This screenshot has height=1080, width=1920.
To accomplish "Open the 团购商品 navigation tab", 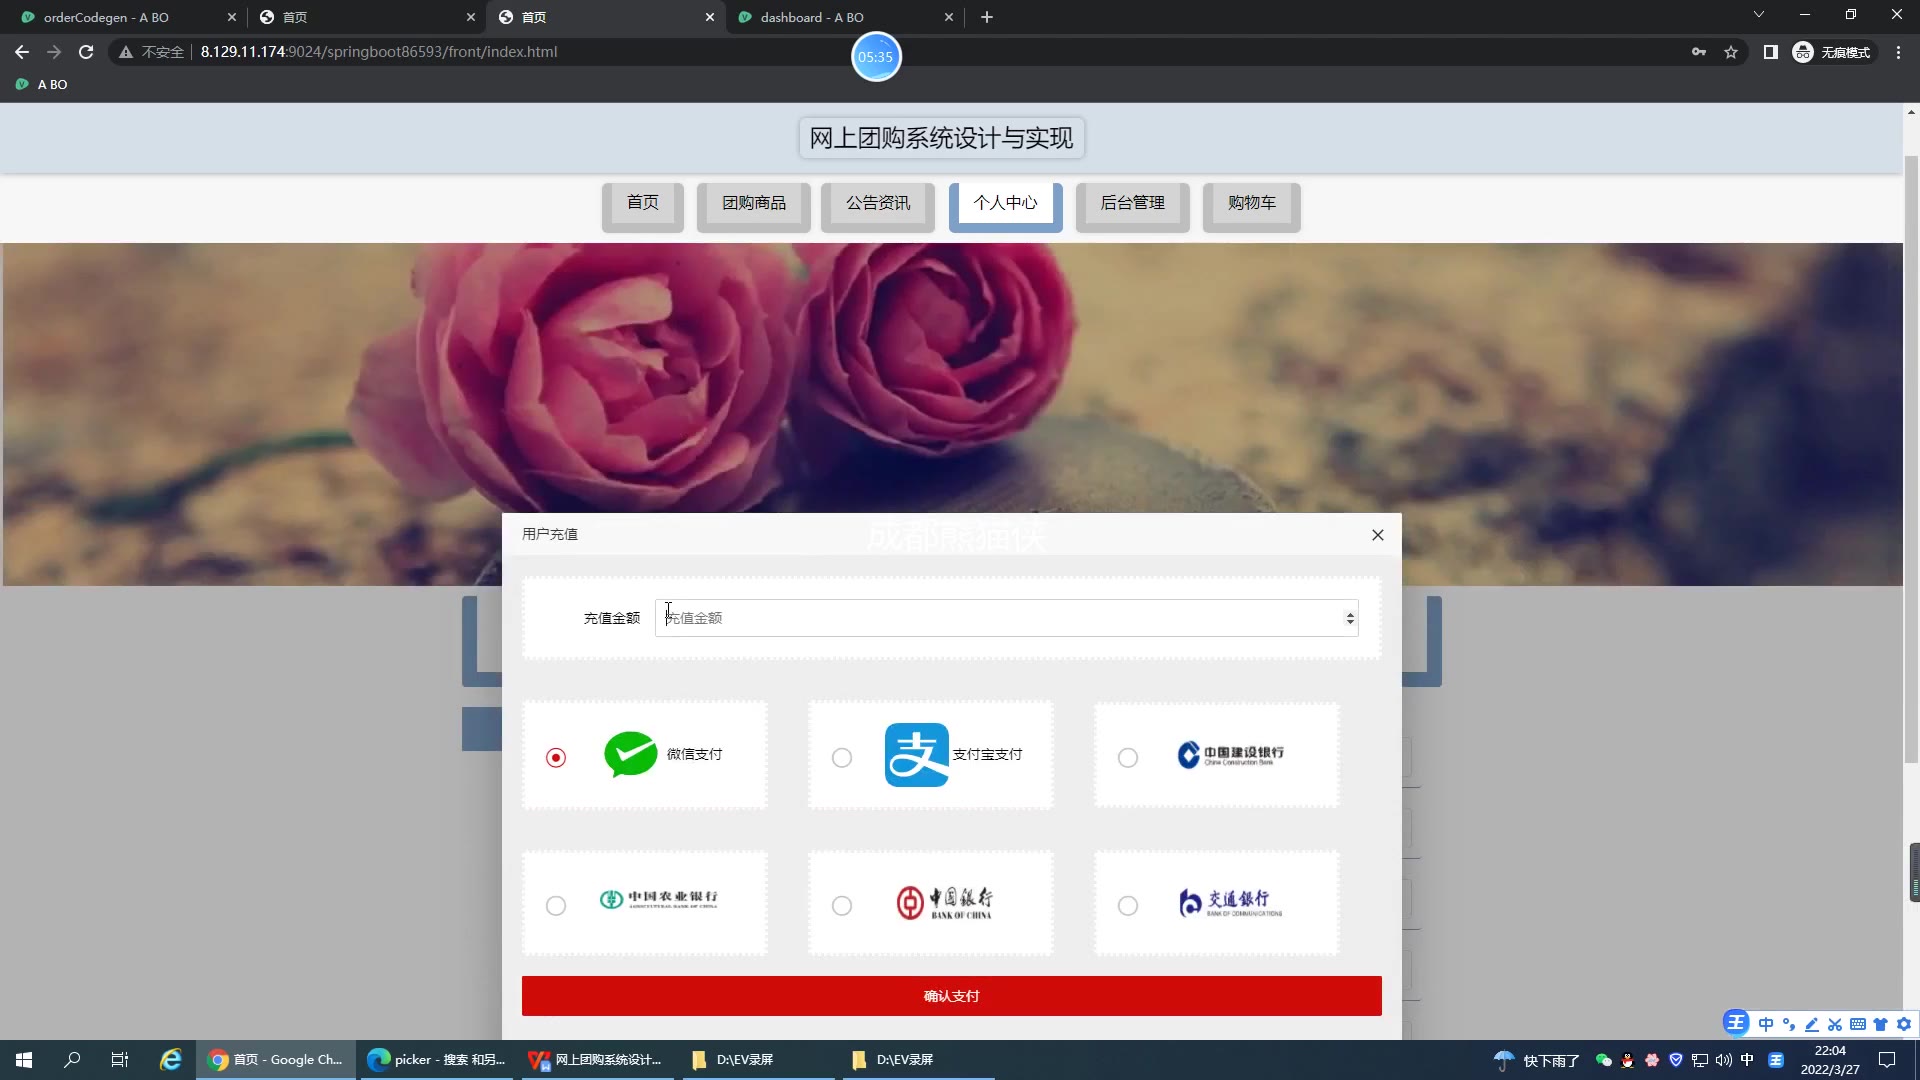I will (x=754, y=203).
